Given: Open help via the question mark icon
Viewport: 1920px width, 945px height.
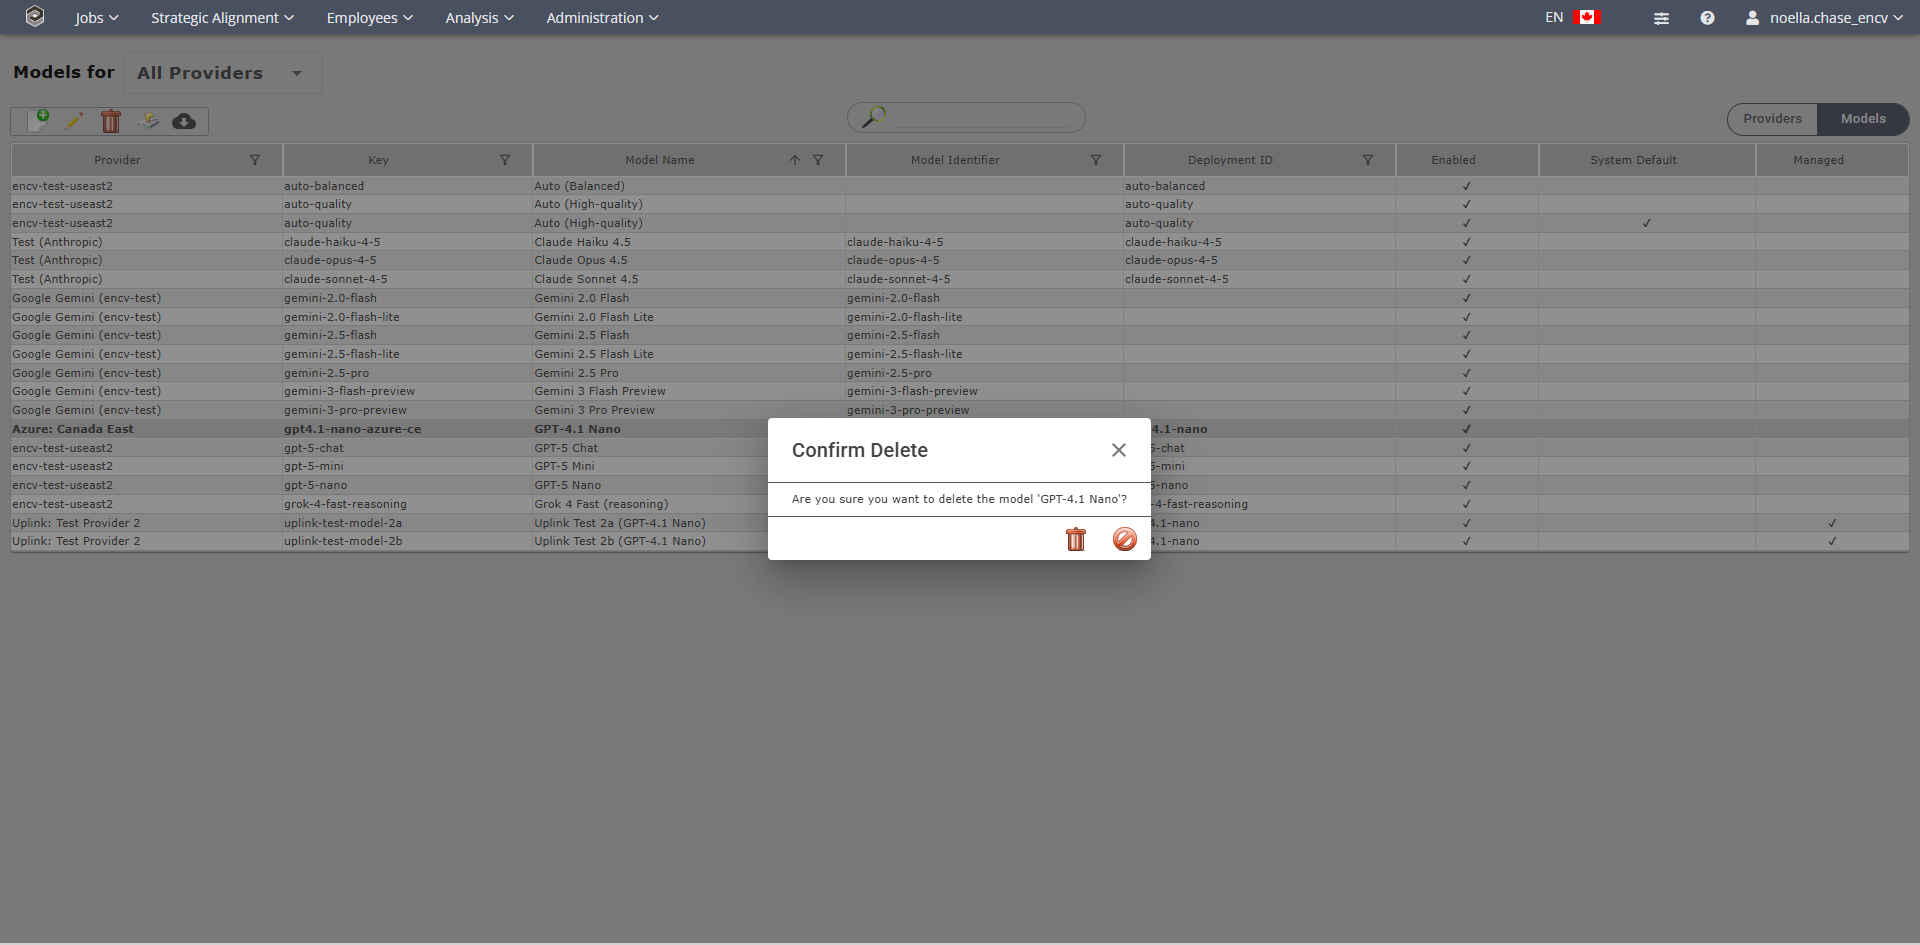Looking at the screenshot, I should pos(1707,18).
